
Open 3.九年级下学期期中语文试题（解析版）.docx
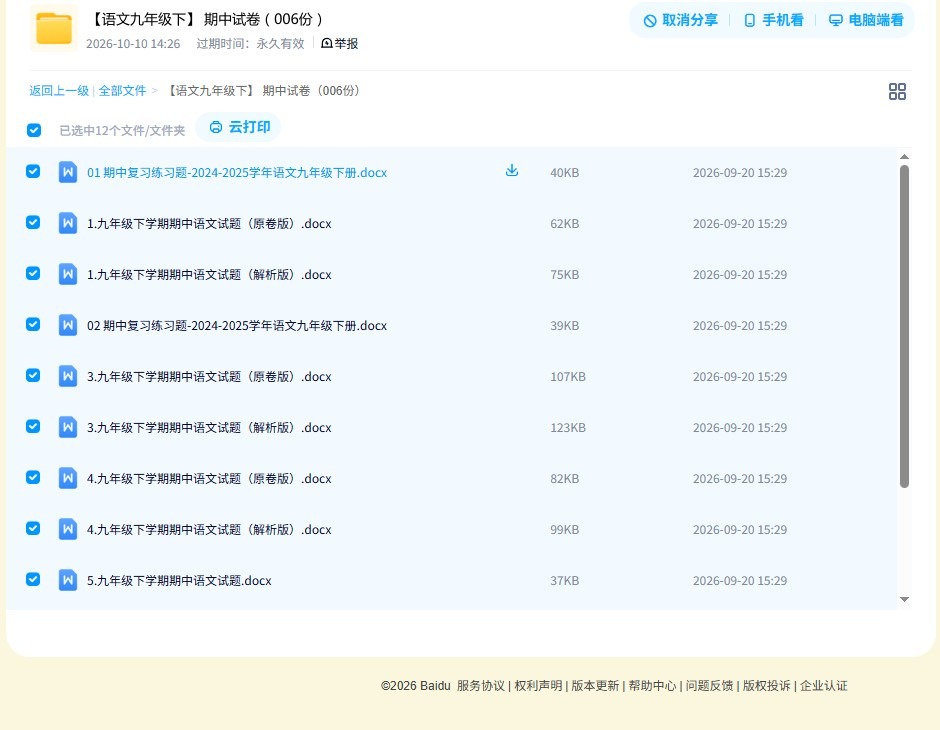coord(209,427)
